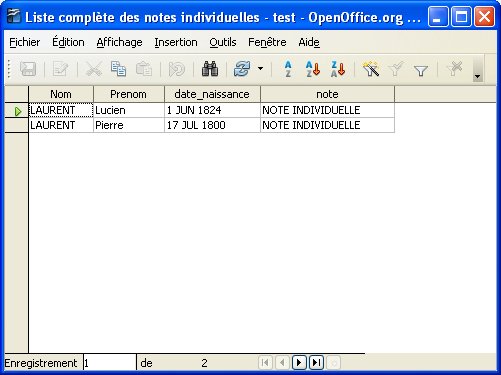Open the Fenêtre menu

267,42
